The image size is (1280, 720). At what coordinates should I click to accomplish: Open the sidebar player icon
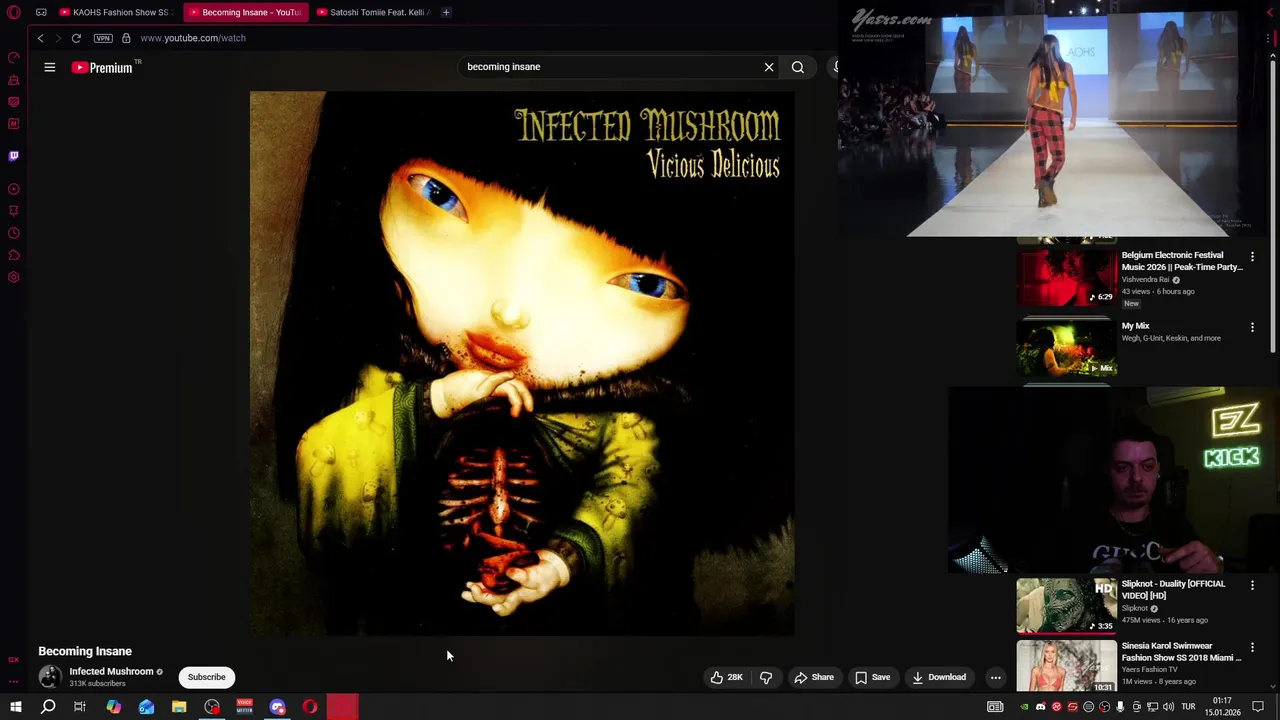(14, 189)
